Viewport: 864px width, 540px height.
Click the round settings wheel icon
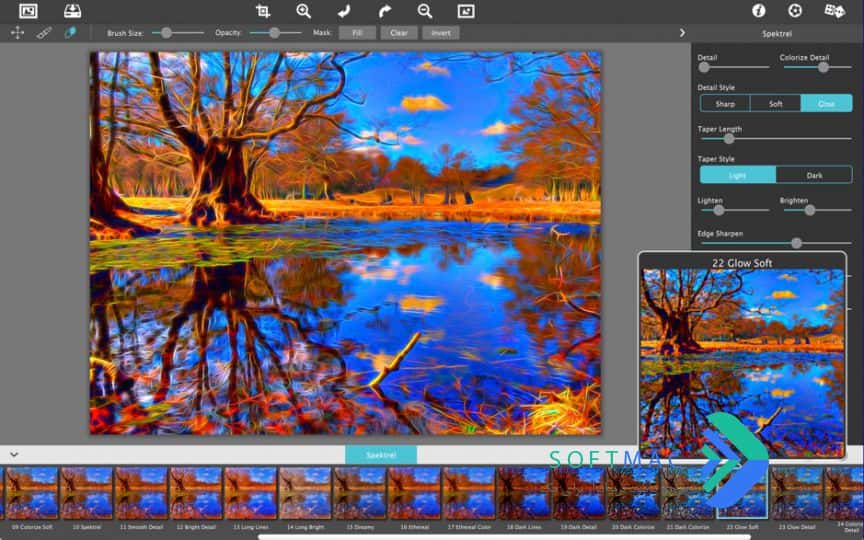point(795,10)
